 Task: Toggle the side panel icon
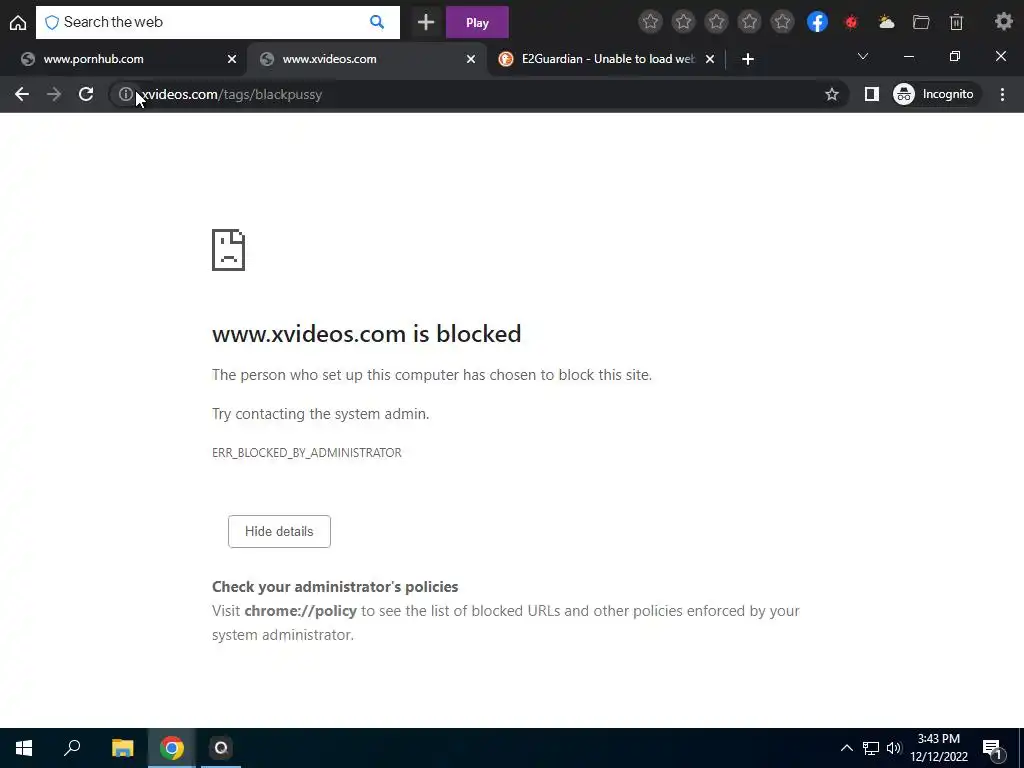point(871,94)
